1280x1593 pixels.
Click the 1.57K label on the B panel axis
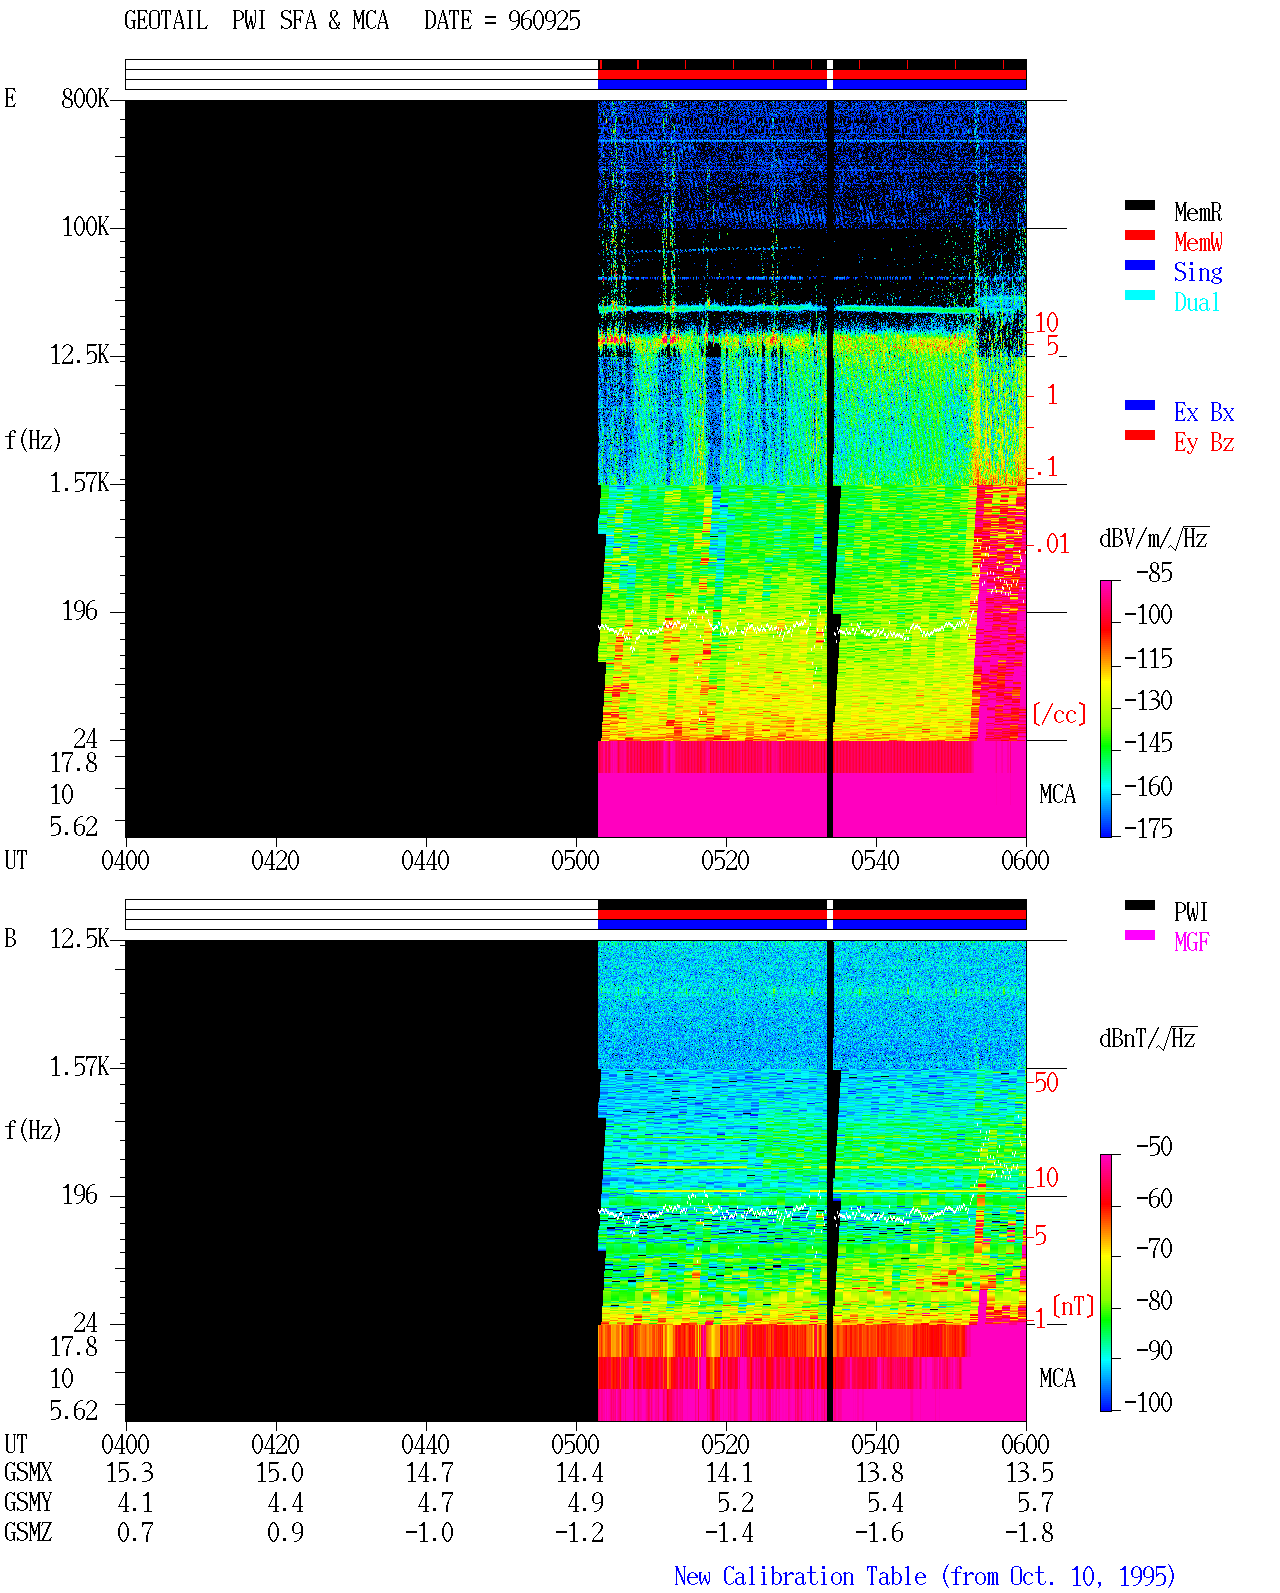pos(79,1067)
